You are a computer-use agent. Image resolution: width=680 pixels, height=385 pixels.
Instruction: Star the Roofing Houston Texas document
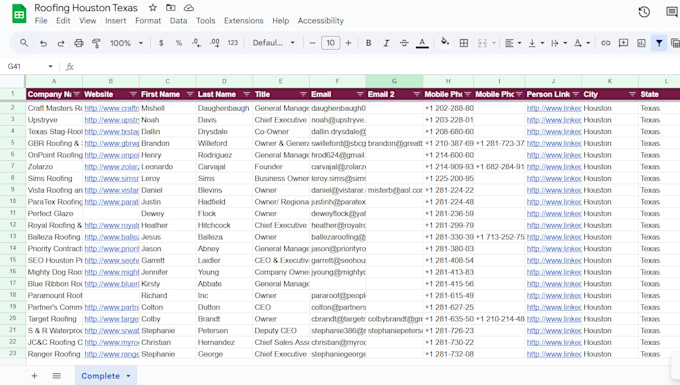coord(153,7)
